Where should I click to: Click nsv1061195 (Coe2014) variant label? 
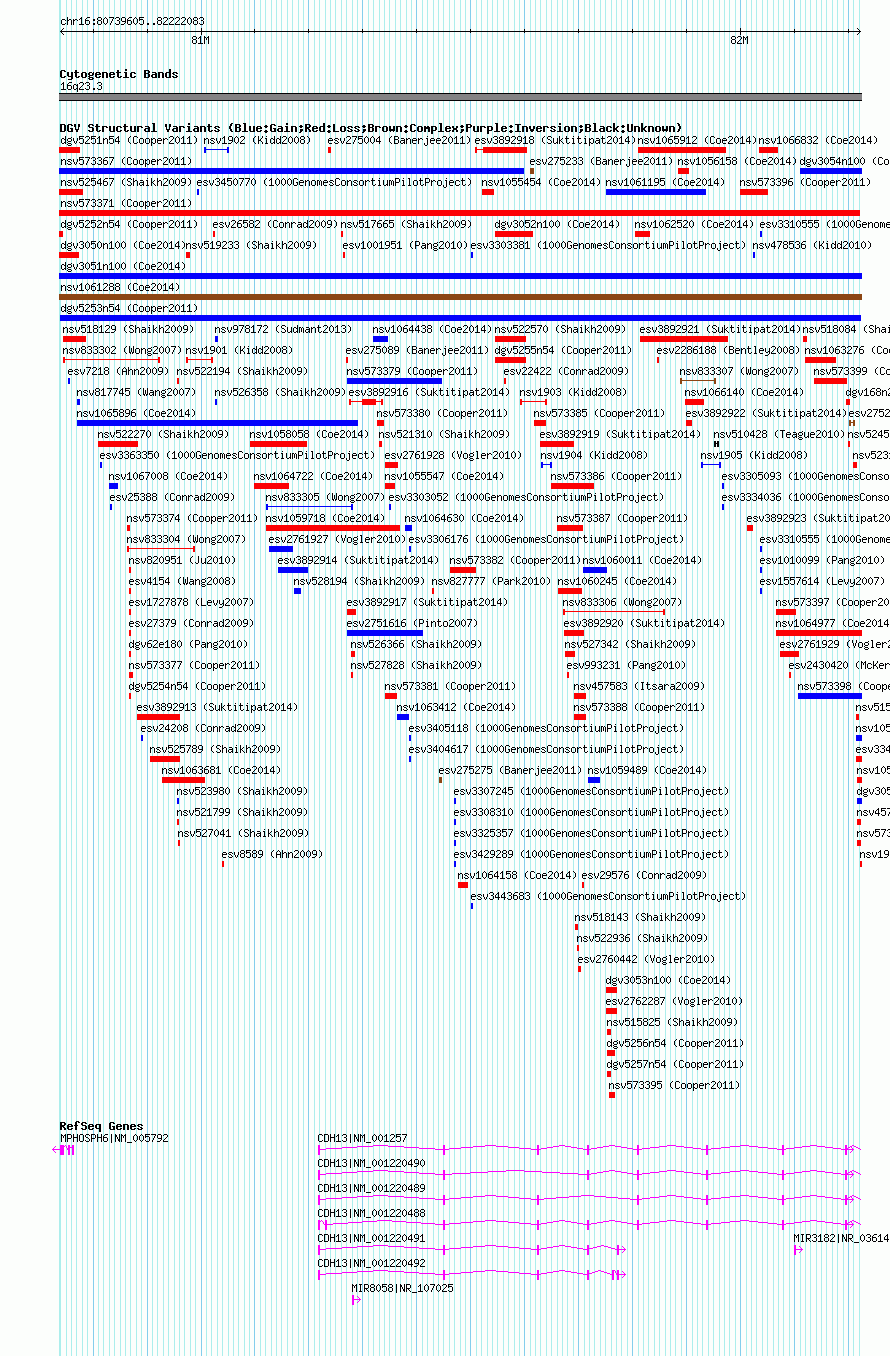click(665, 182)
